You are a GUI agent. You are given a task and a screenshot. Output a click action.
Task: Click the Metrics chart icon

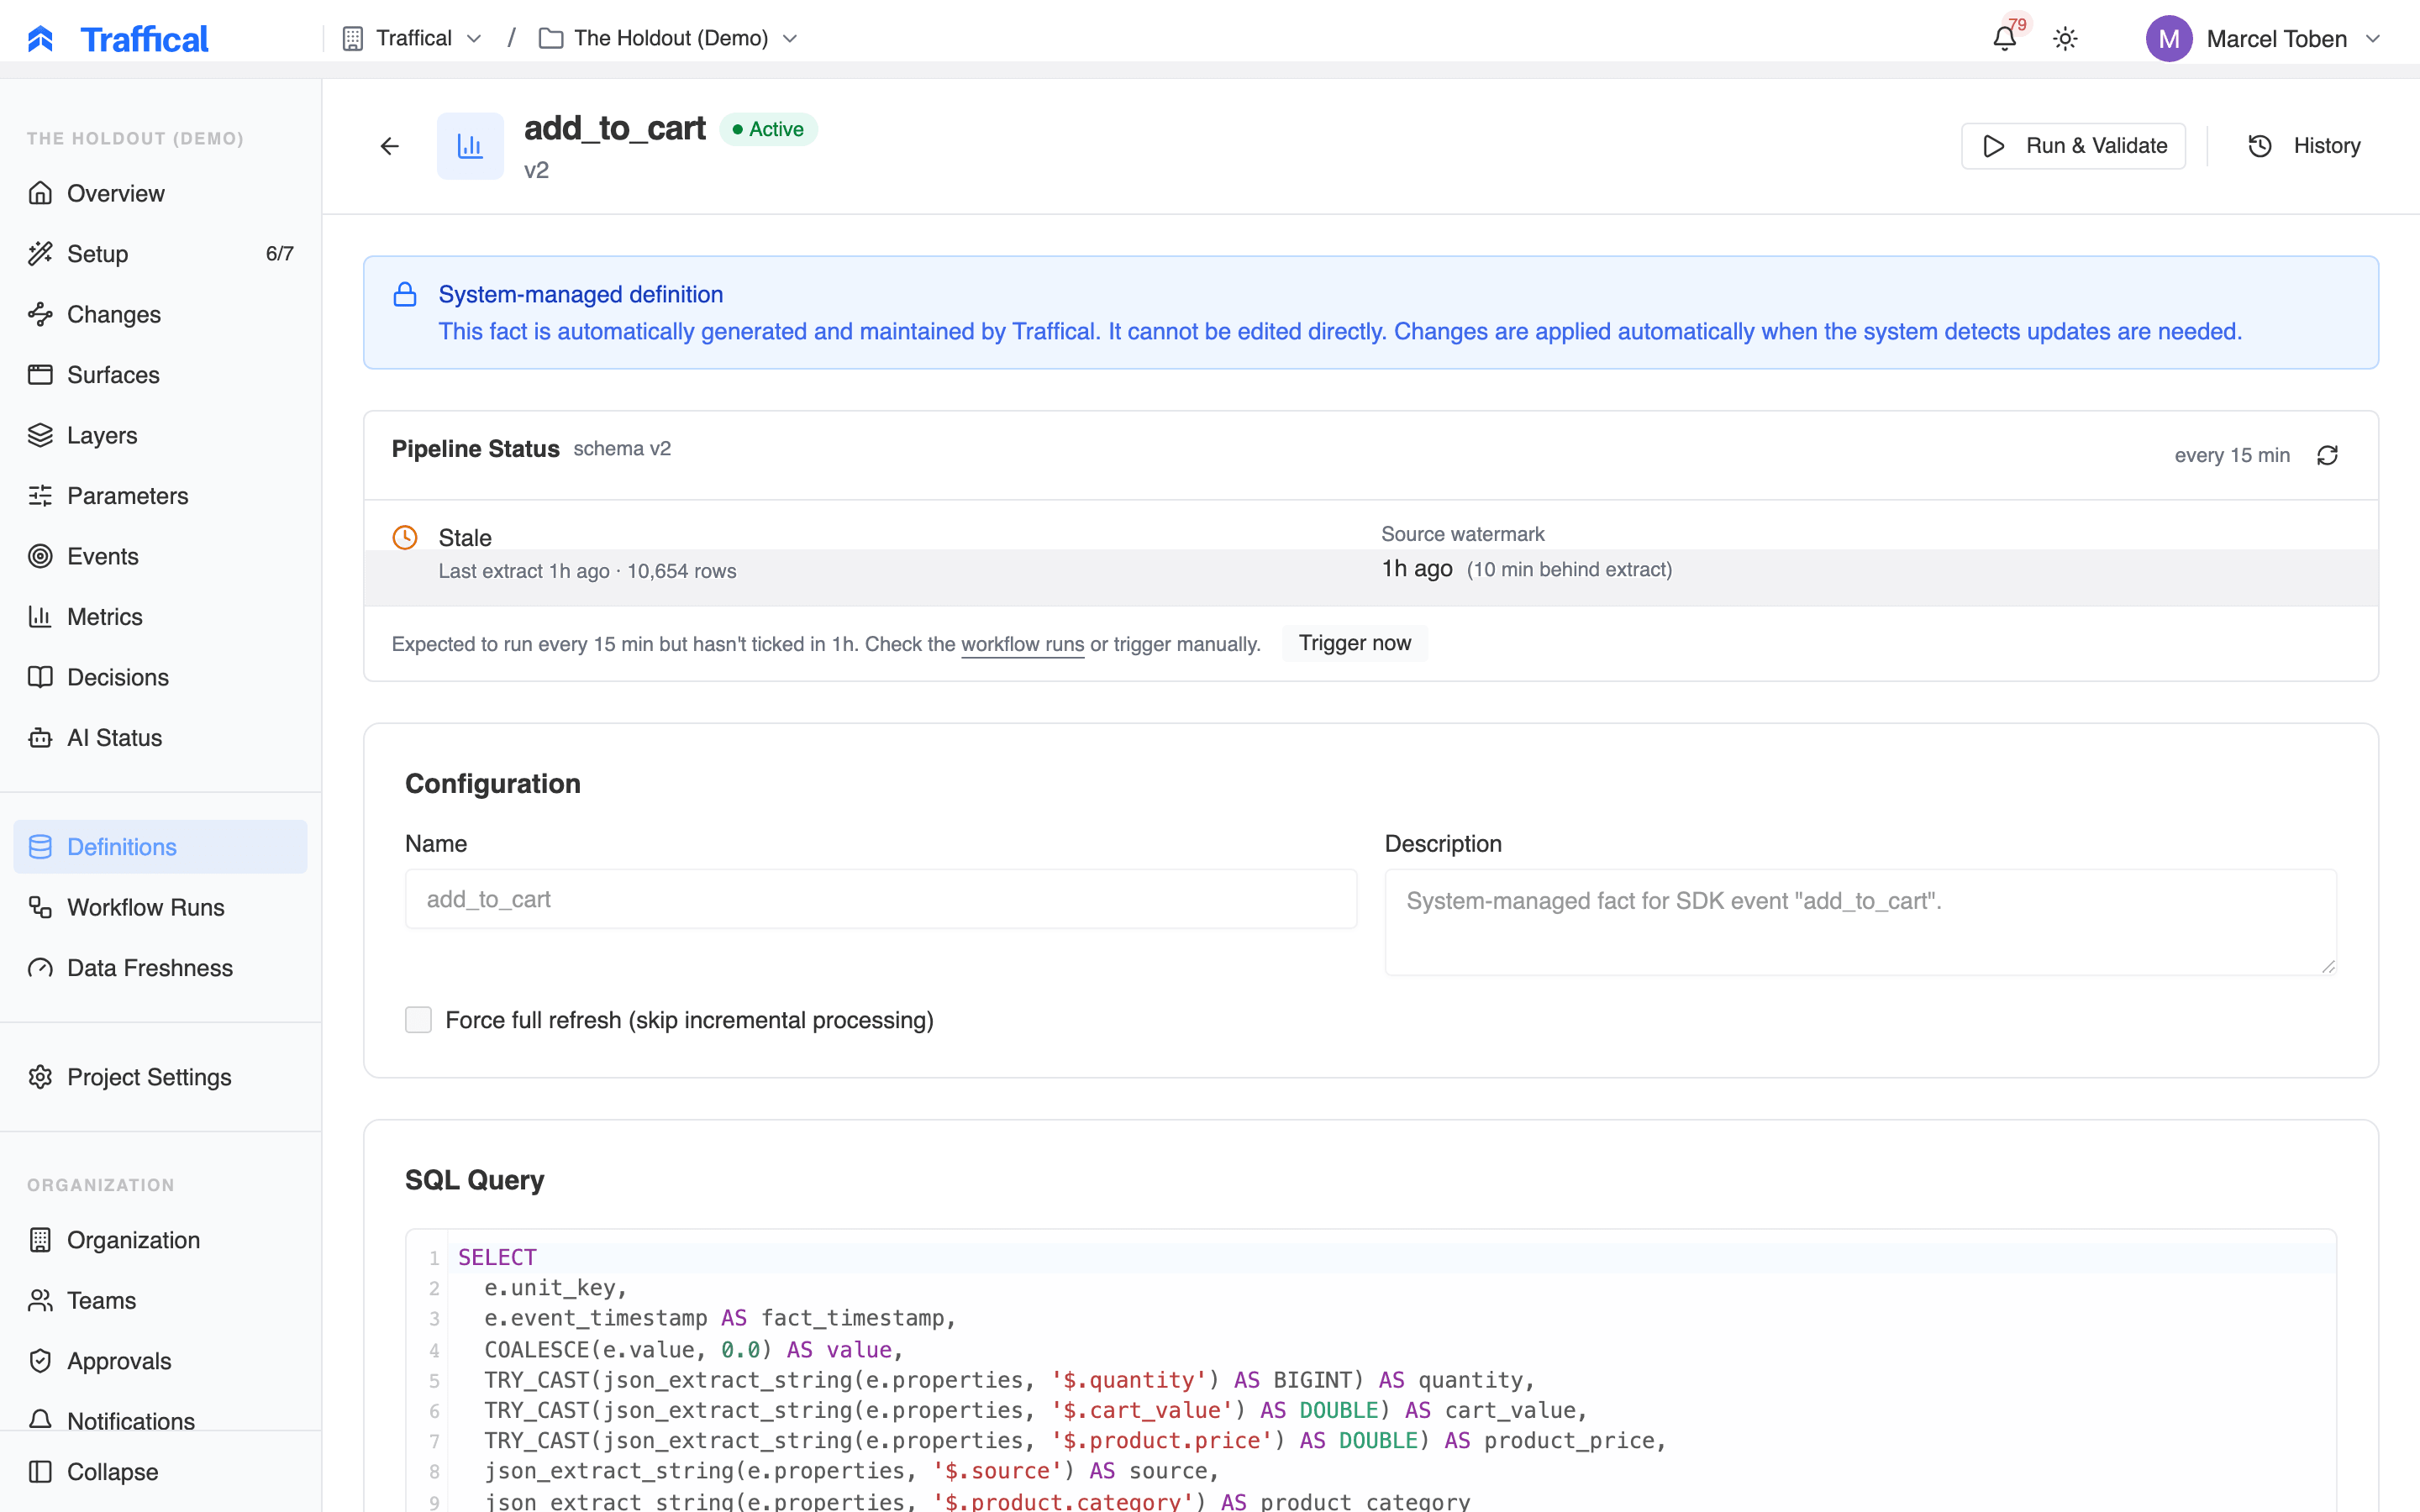tap(40, 617)
